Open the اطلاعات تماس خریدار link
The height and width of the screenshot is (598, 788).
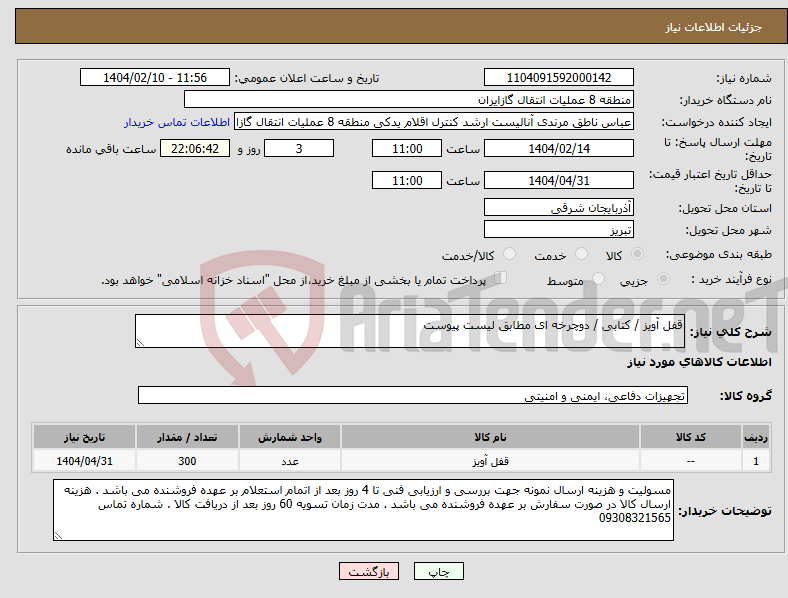[177, 122]
